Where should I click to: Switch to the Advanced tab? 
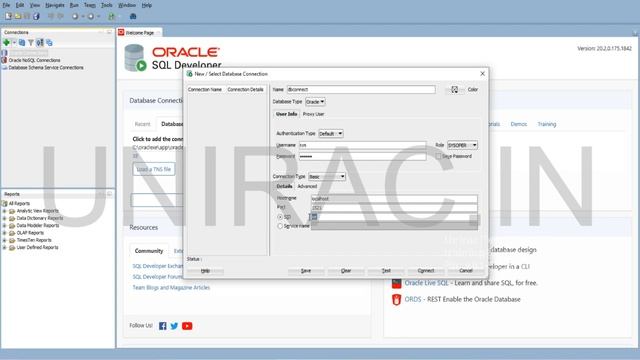click(x=307, y=186)
